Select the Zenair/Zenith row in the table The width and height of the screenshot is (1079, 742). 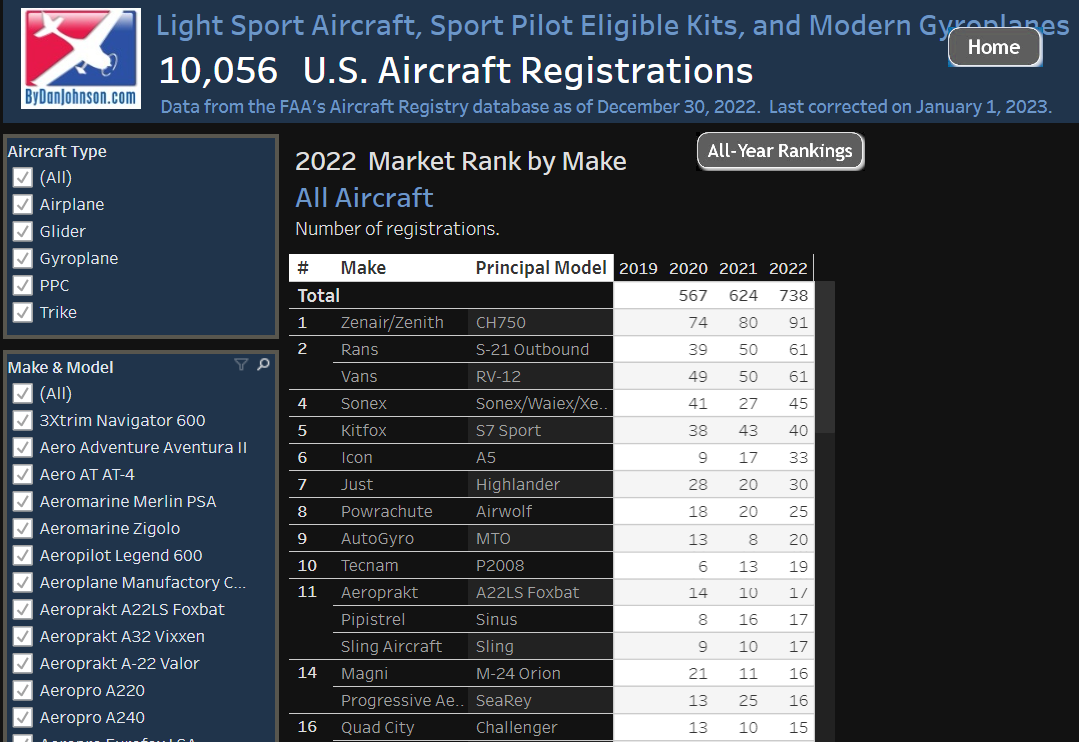(379, 323)
